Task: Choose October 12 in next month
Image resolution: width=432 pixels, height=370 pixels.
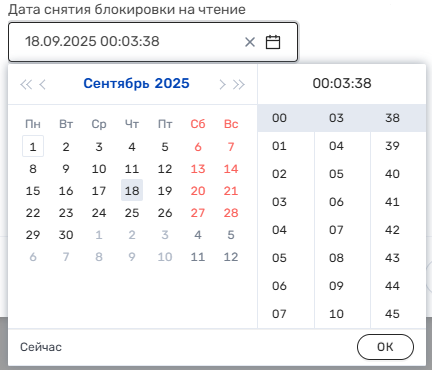Action: pos(231,256)
